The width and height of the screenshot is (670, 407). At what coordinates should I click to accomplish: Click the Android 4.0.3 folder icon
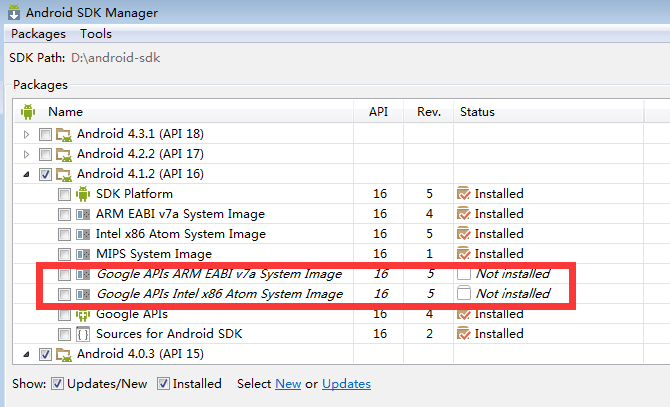[64, 354]
